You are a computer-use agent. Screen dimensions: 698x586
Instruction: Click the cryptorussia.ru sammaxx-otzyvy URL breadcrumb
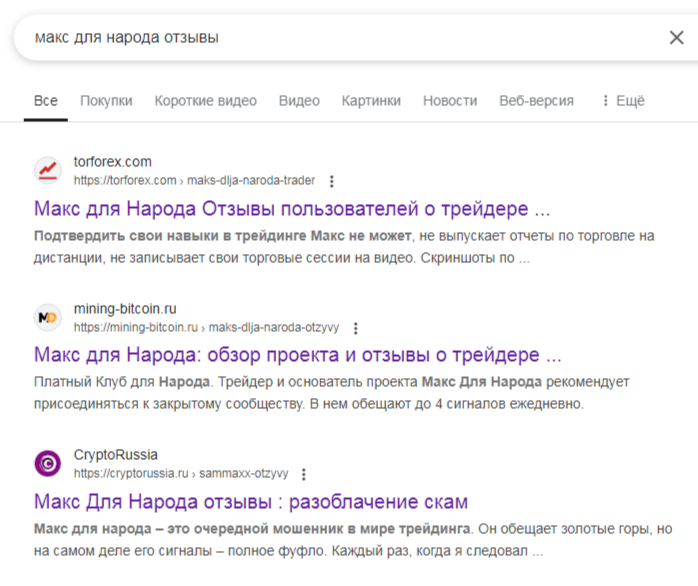point(181,473)
